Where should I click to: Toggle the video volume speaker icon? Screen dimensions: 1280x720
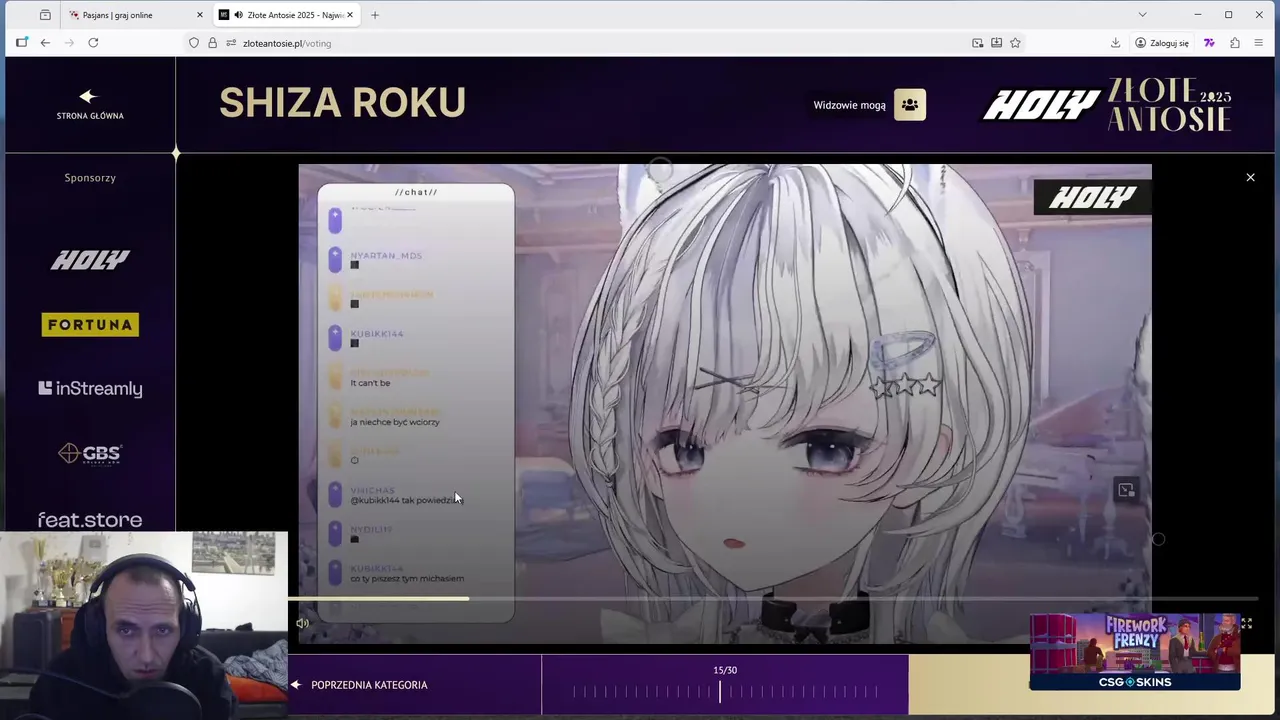click(302, 623)
